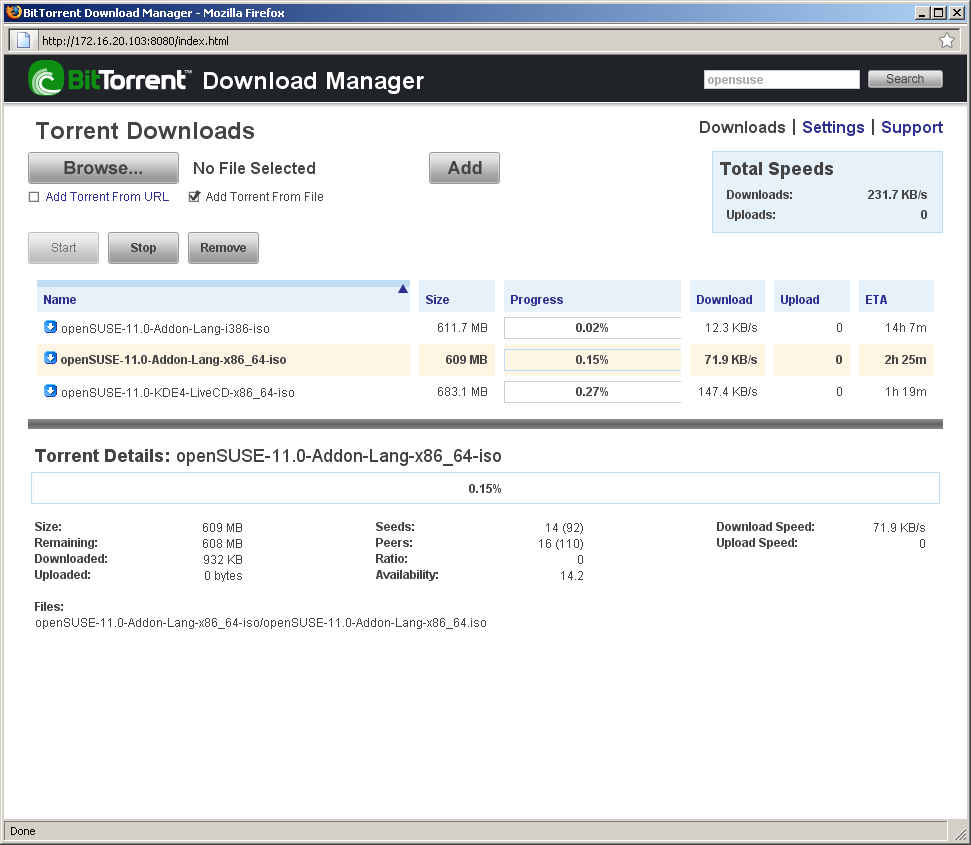
Task: Click the Browse... button
Action: [103, 168]
